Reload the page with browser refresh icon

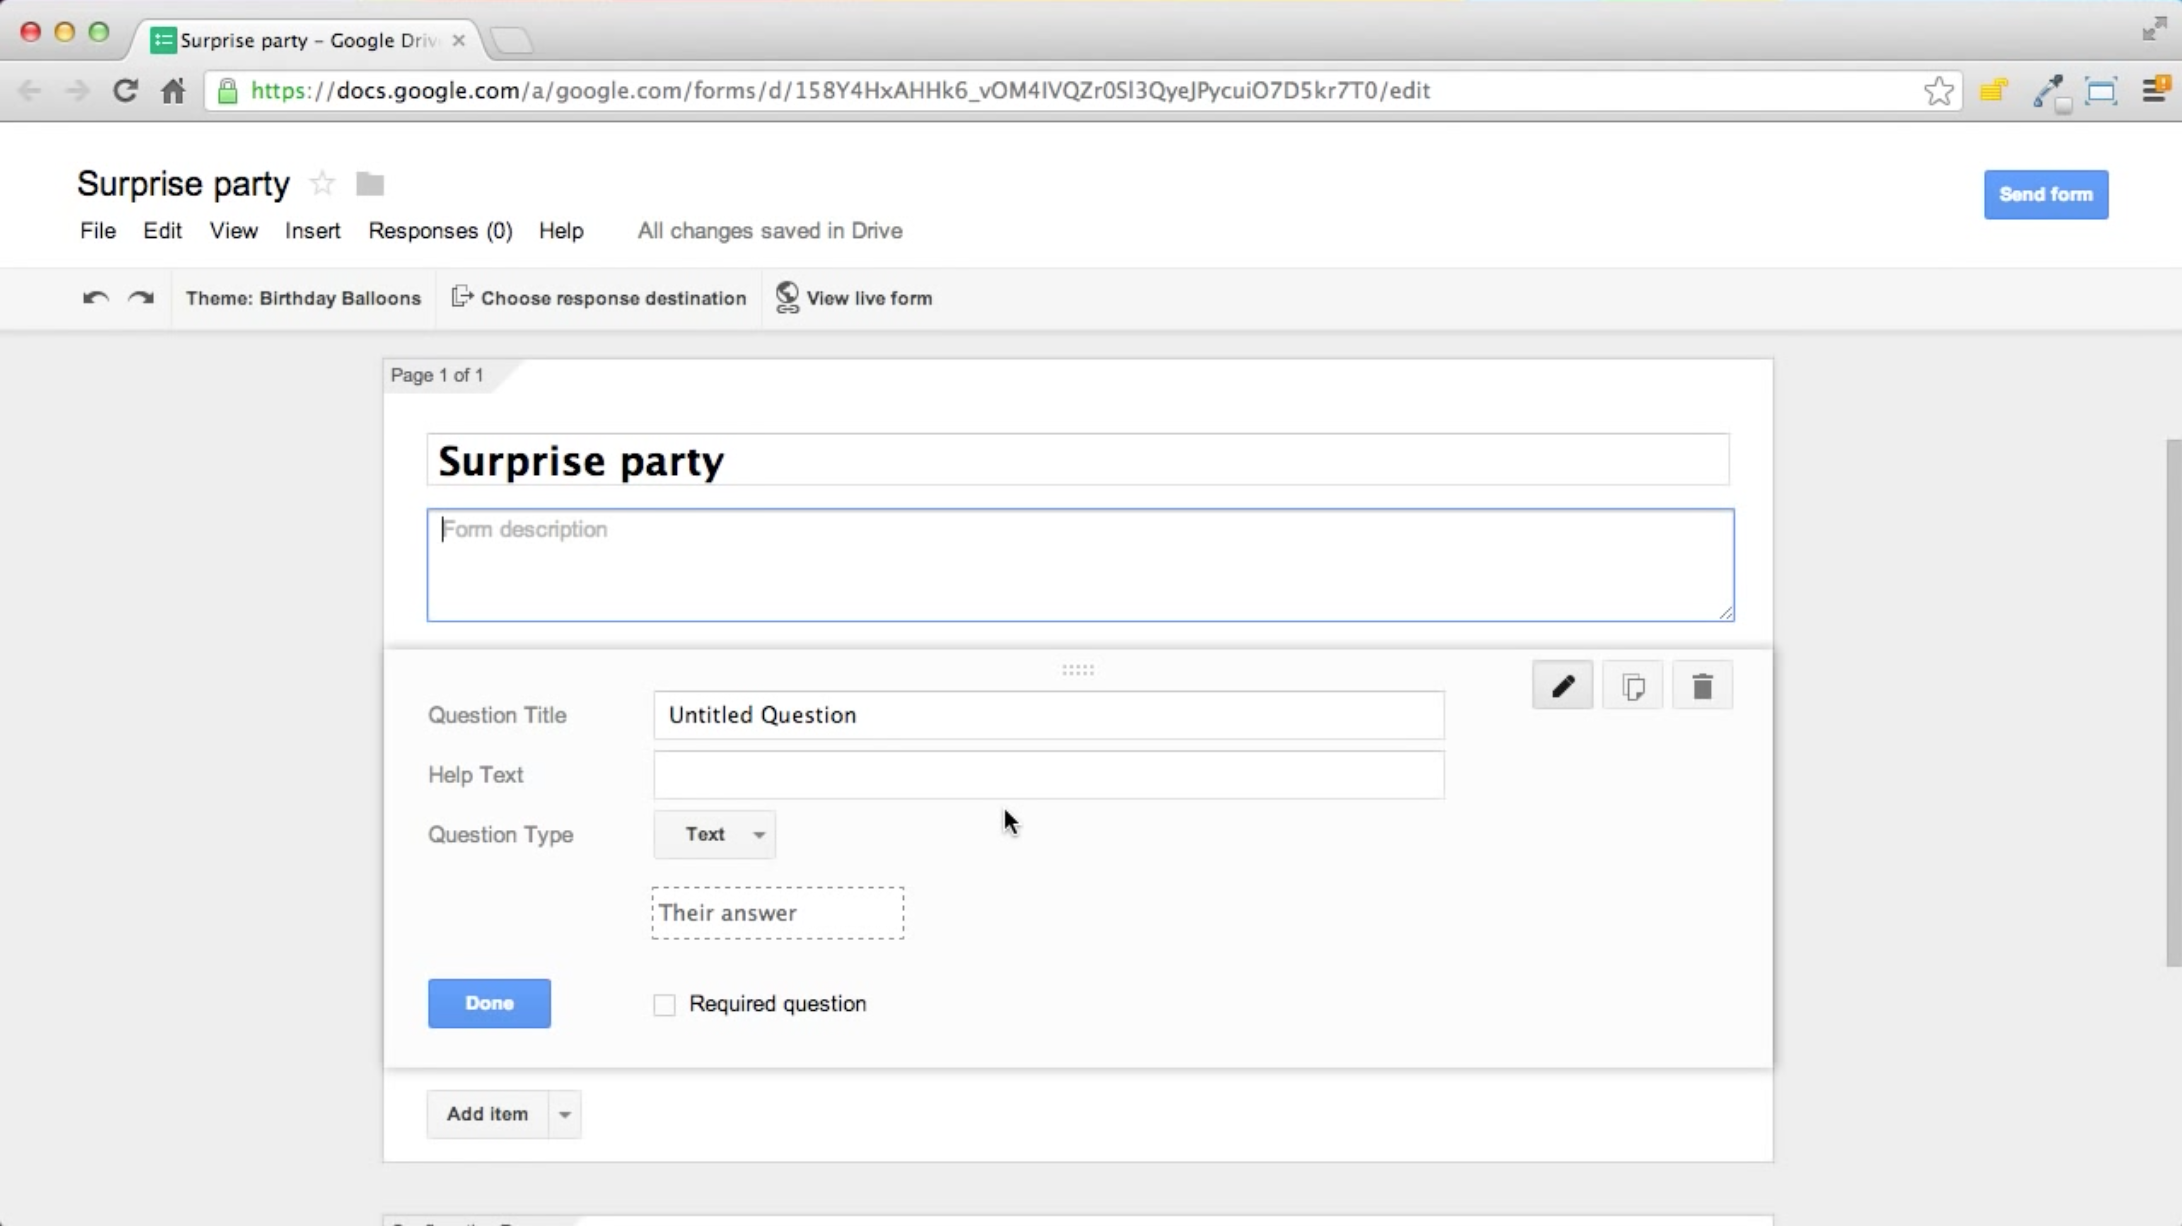click(125, 91)
